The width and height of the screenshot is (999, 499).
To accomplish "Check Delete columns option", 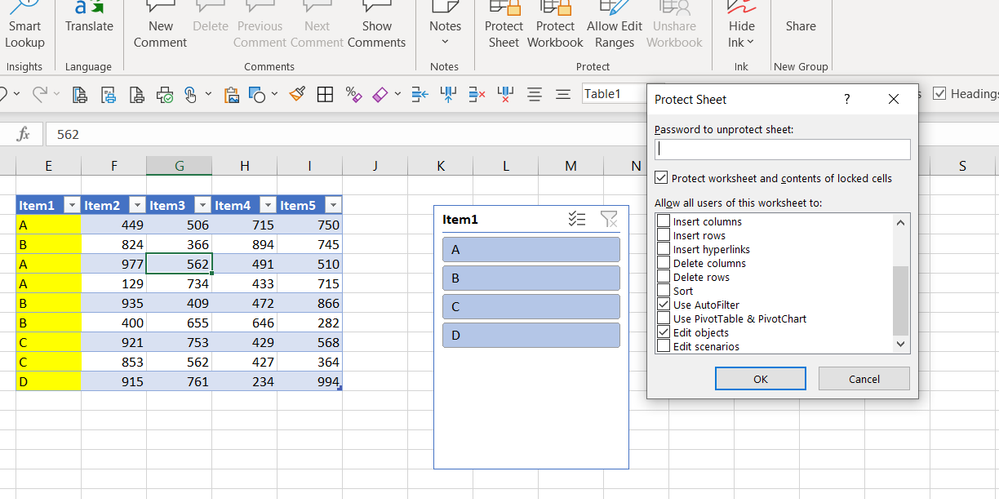I will pos(663,263).
